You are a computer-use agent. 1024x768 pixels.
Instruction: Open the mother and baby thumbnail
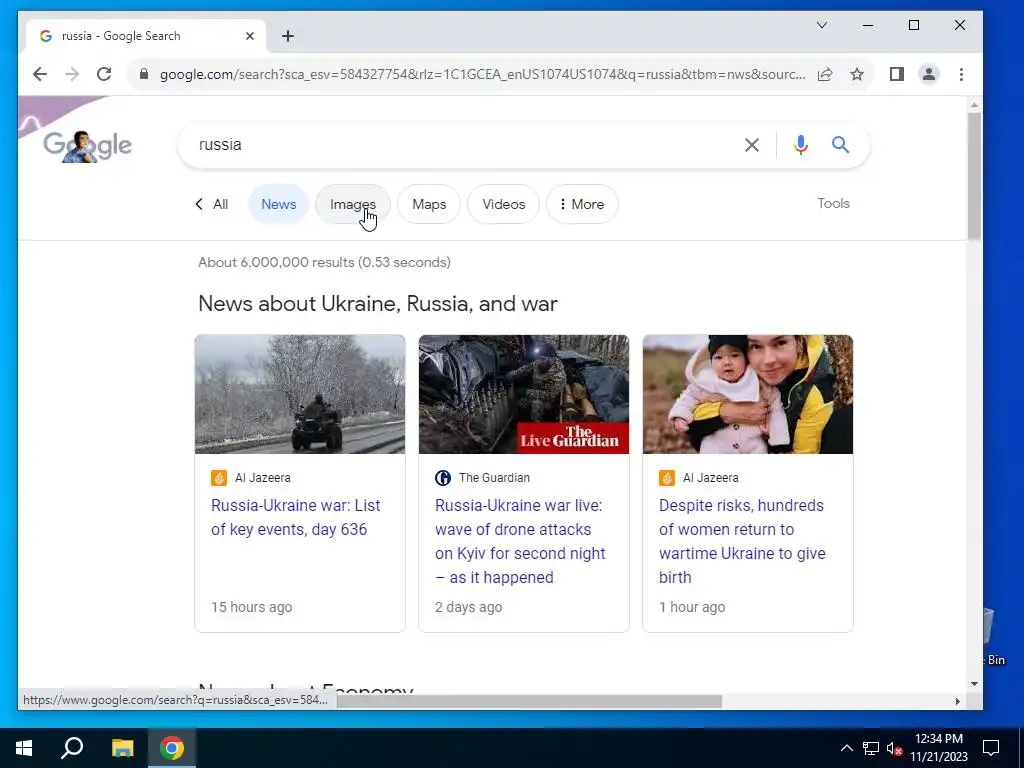(x=748, y=394)
